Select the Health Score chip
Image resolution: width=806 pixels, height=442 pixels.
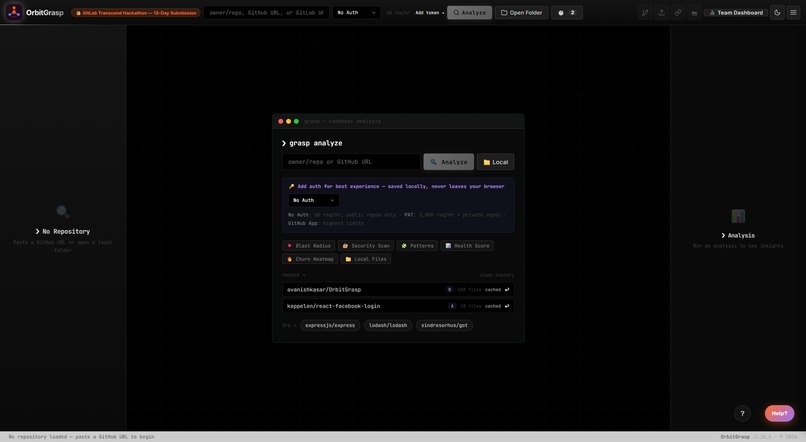pyautogui.click(x=467, y=246)
